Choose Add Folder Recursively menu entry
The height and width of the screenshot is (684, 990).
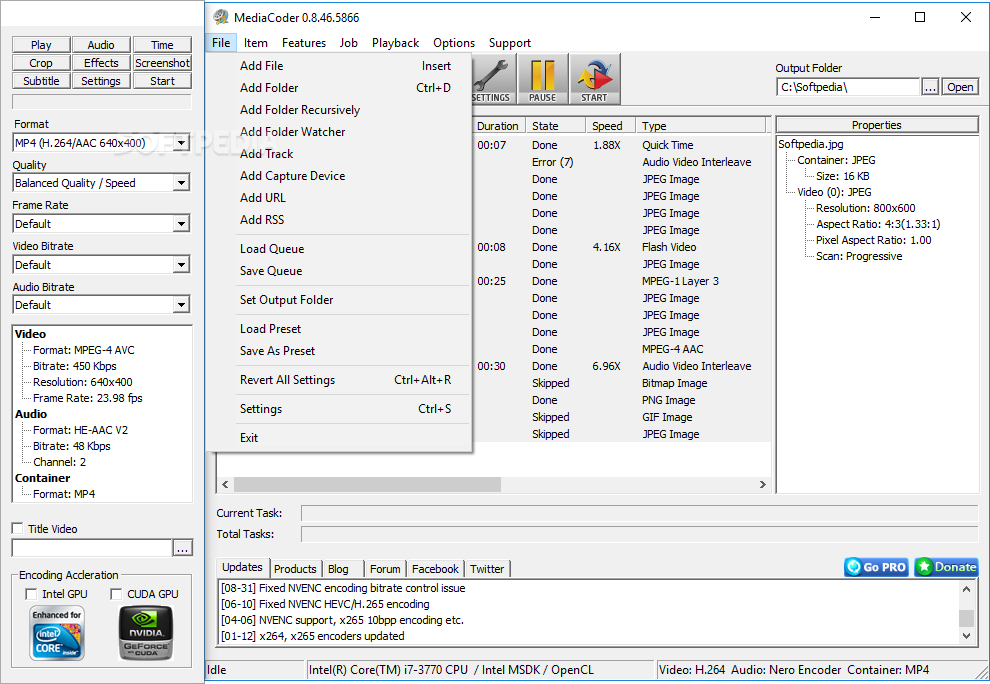340,110
